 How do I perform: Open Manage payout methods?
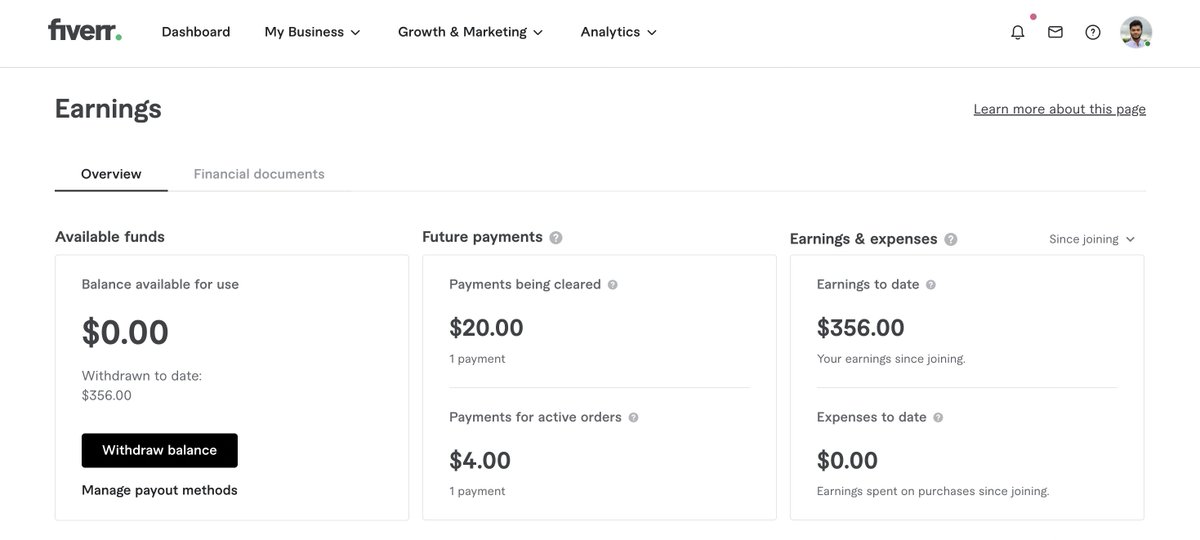tap(160, 490)
